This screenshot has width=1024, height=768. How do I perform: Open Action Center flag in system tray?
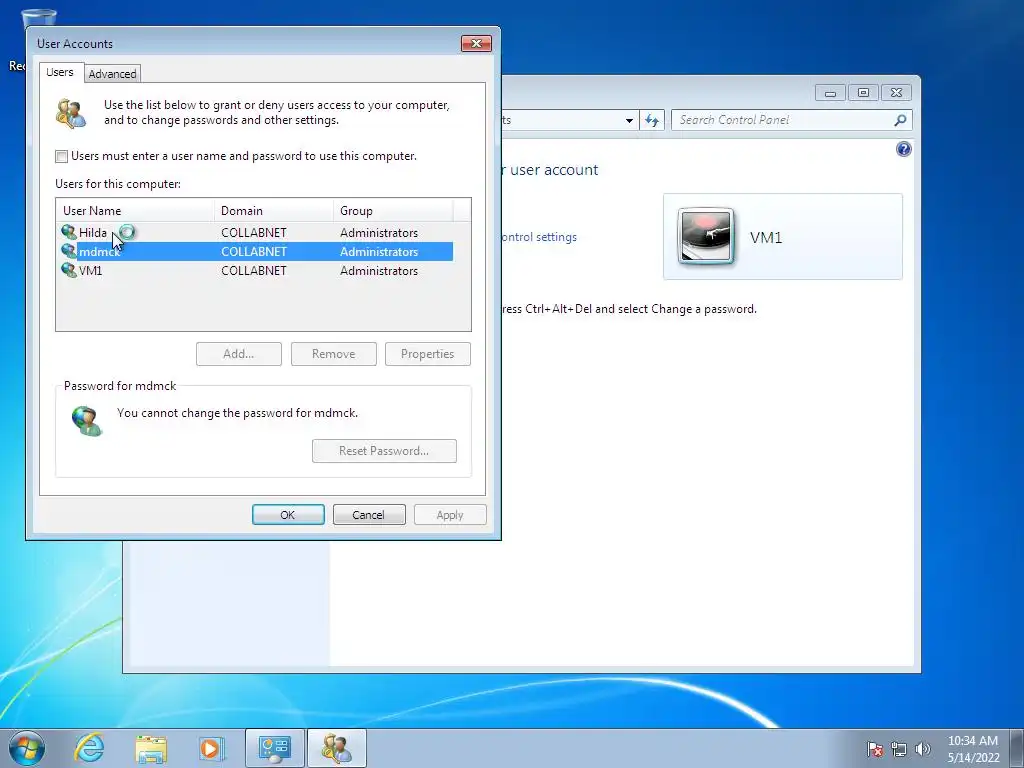tap(874, 749)
